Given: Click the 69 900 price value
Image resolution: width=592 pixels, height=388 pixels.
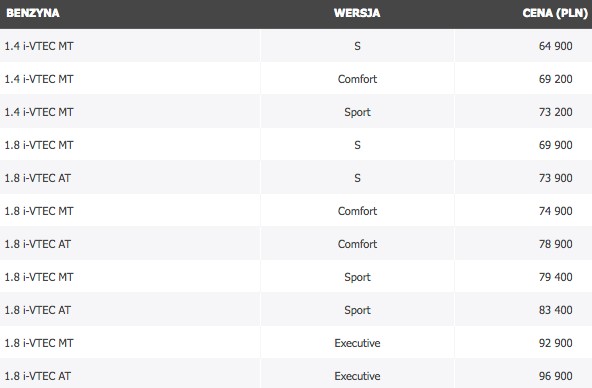Looking at the screenshot, I should pyautogui.click(x=555, y=145).
